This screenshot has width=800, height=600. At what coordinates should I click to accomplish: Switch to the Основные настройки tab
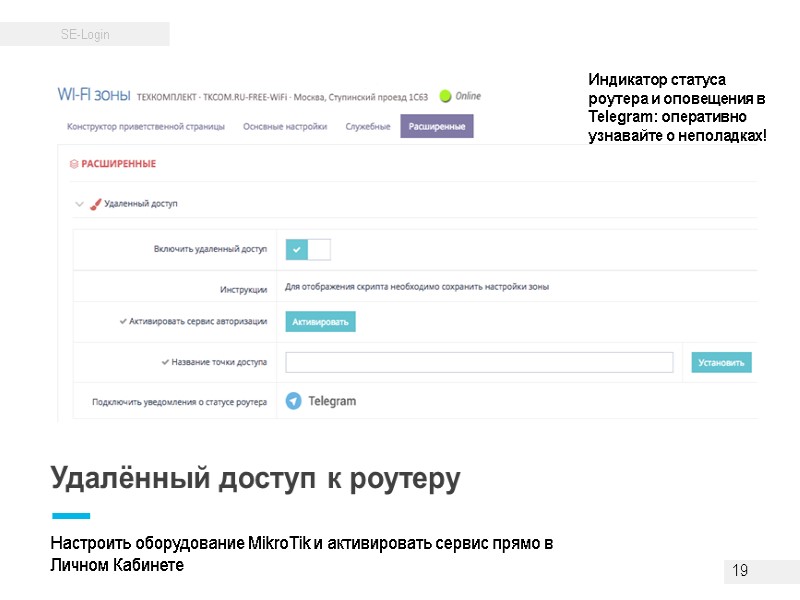click(284, 124)
